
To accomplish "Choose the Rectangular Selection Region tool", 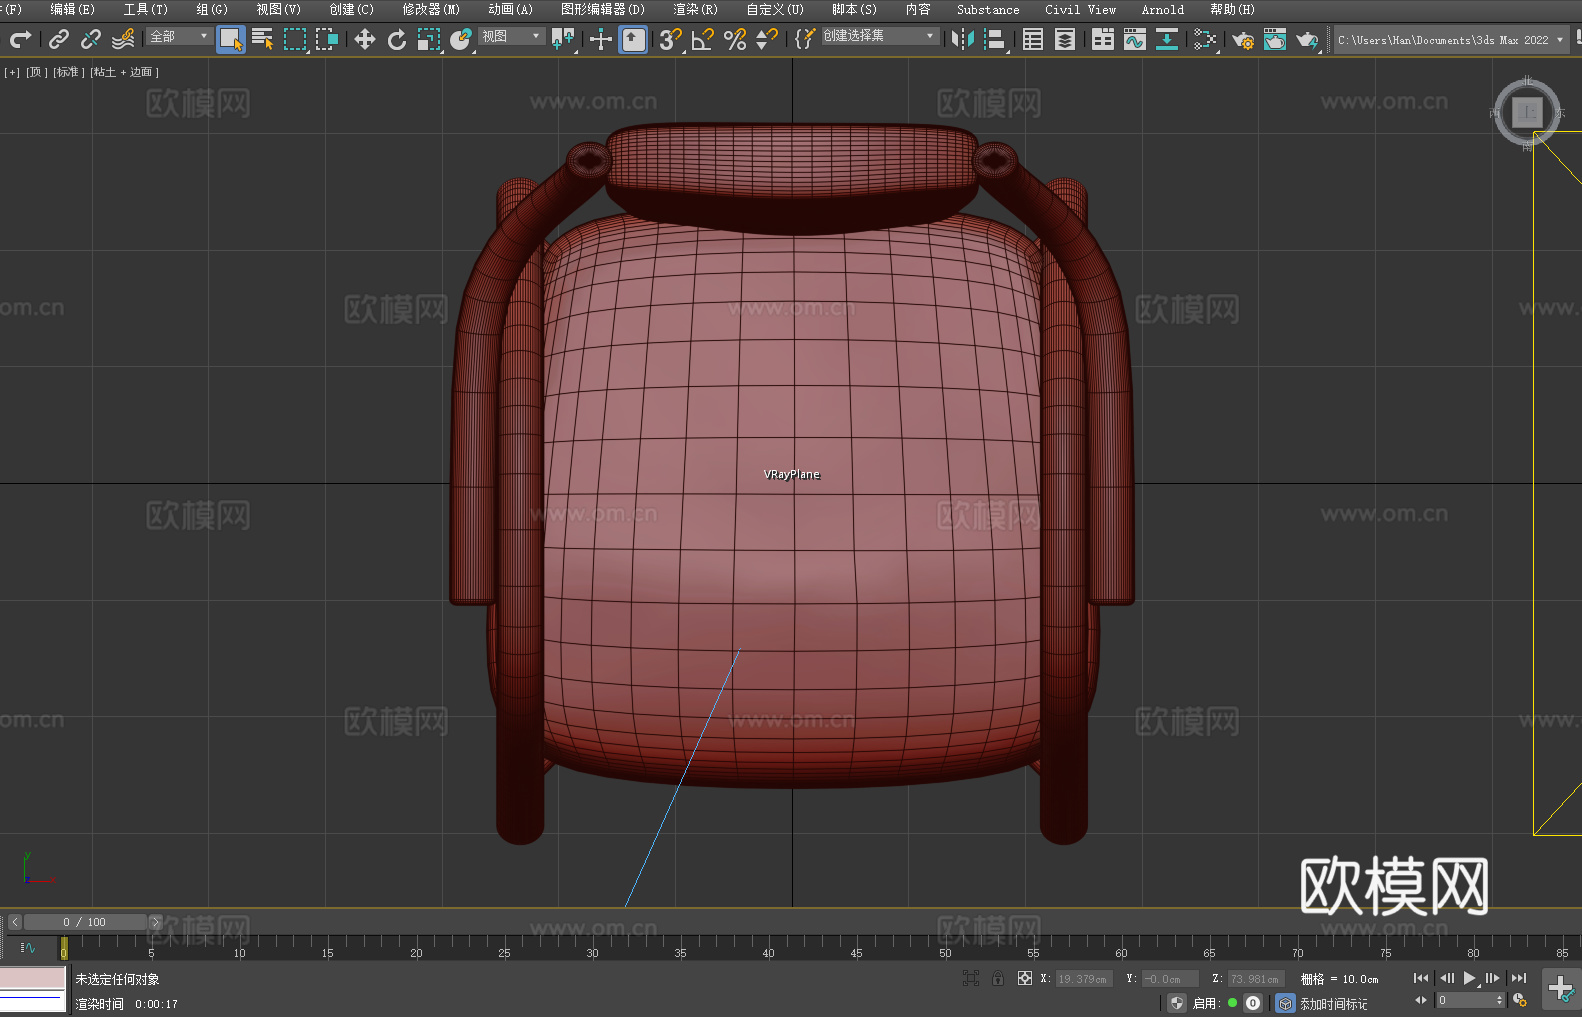I will point(295,39).
